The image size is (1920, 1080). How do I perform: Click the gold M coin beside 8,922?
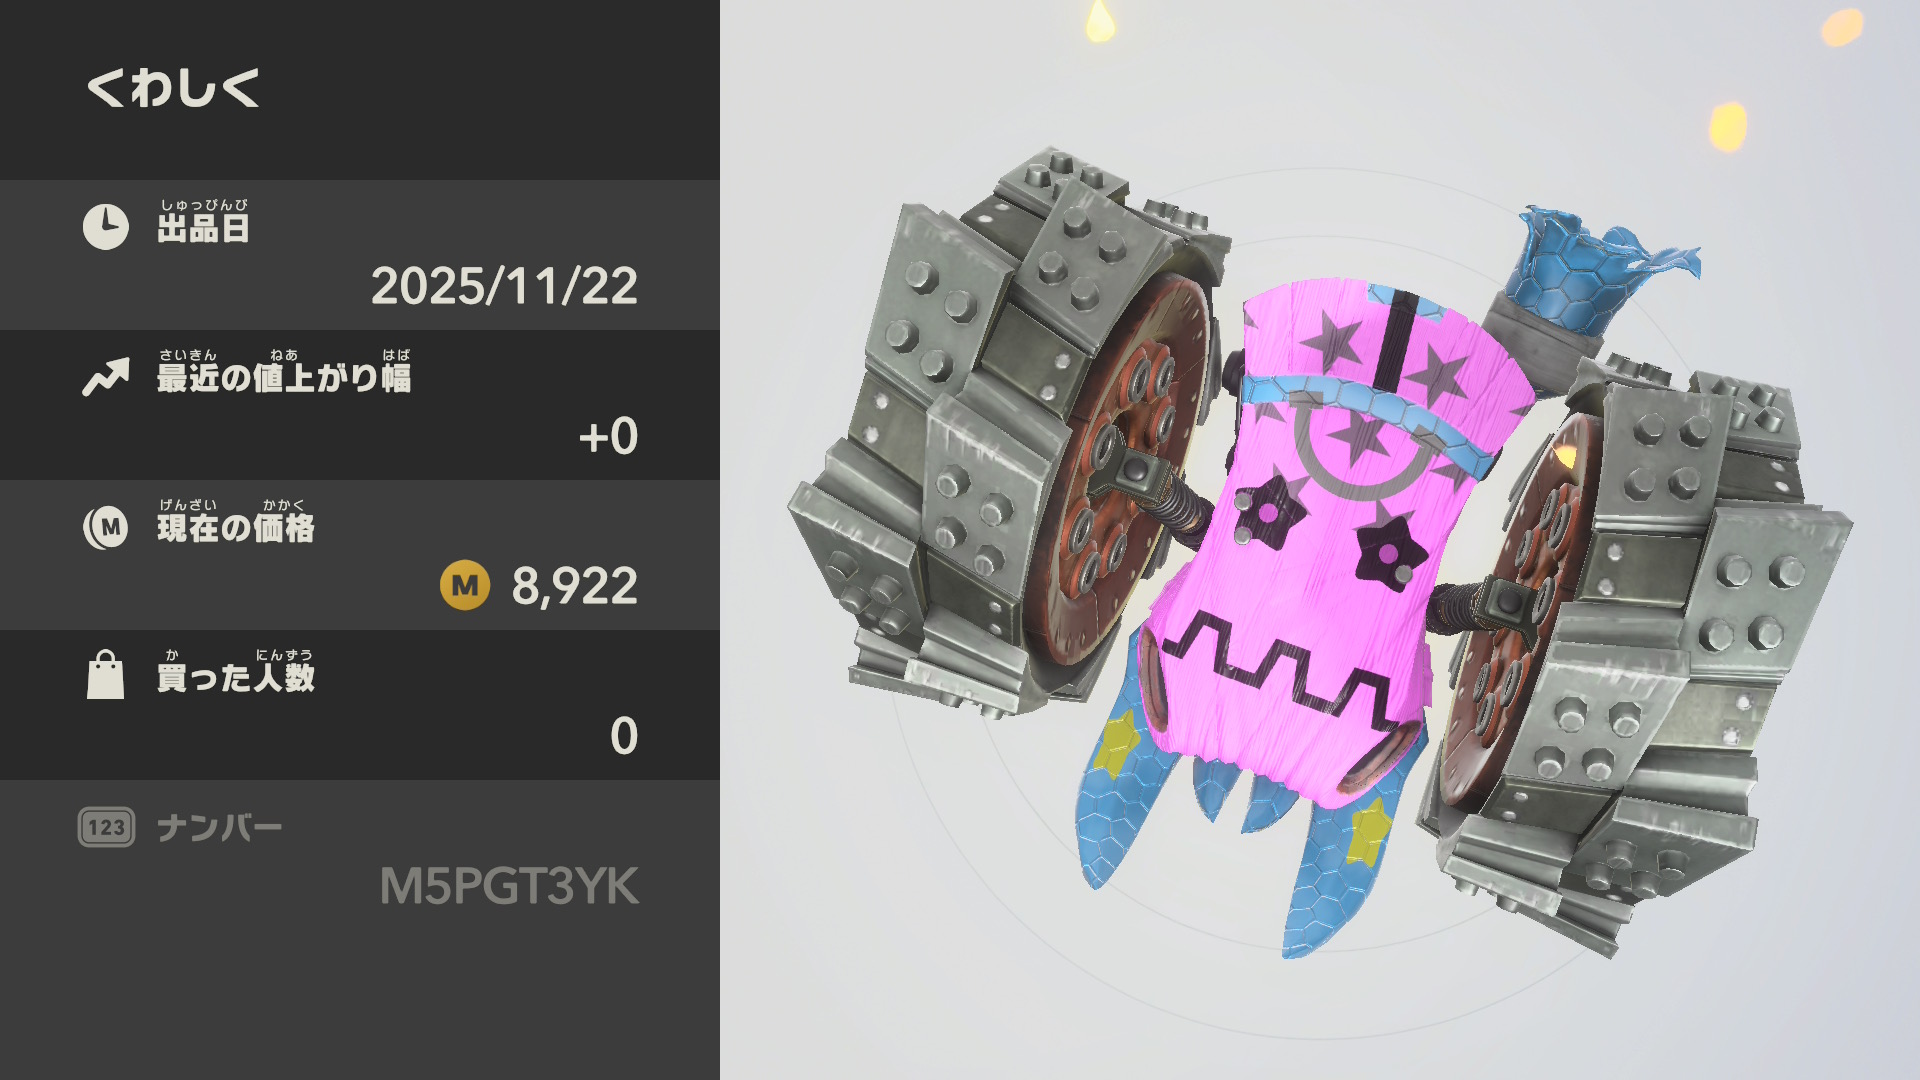coord(465,585)
